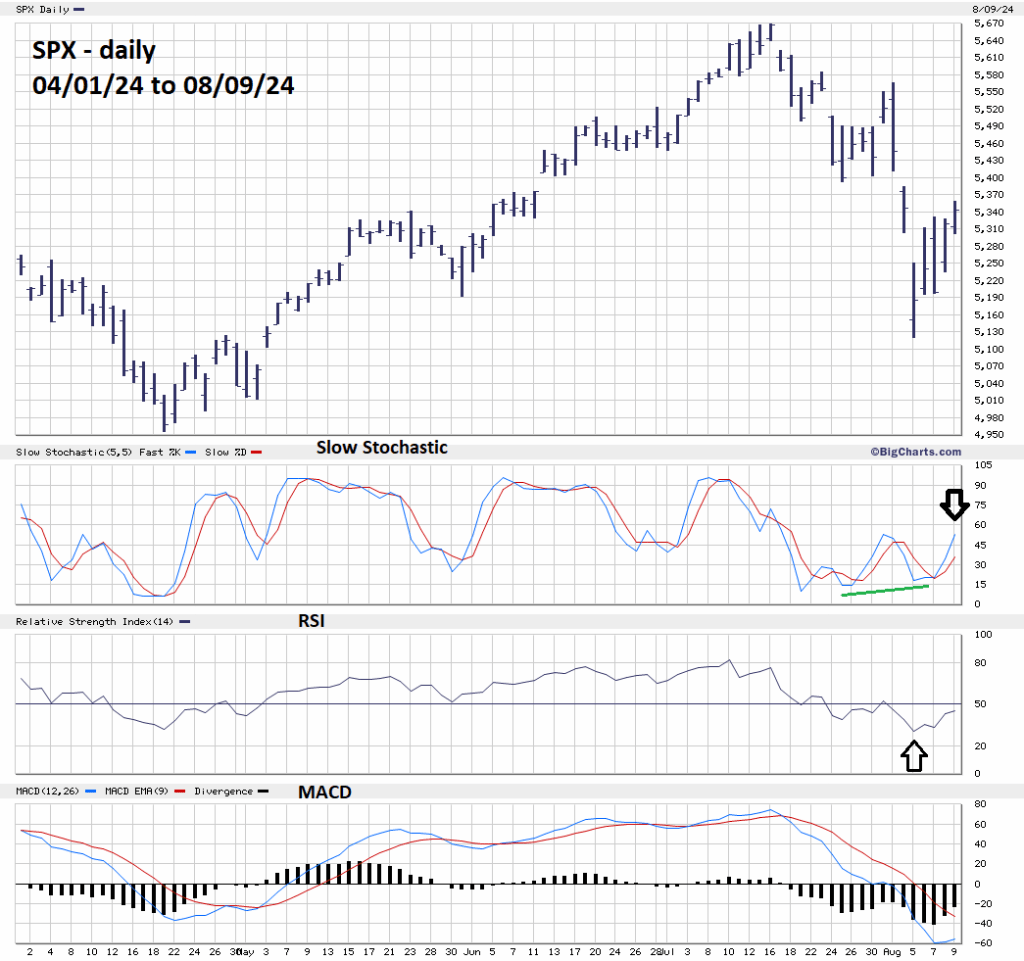Select the green trendline under the stochastic lows
The width and height of the screenshot is (1024, 961).
coord(886,590)
